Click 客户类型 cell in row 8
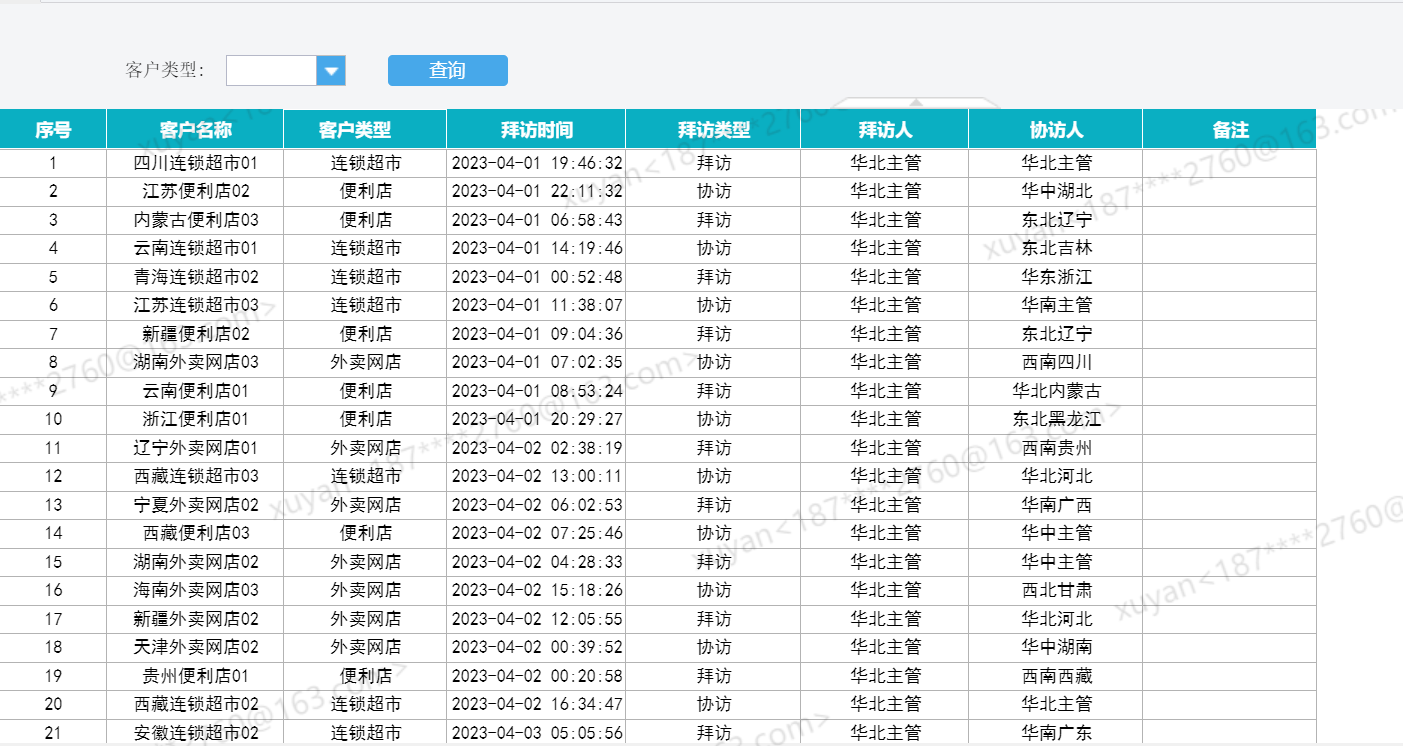Image resolution: width=1403 pixels, height=746 pixels. 365,362
